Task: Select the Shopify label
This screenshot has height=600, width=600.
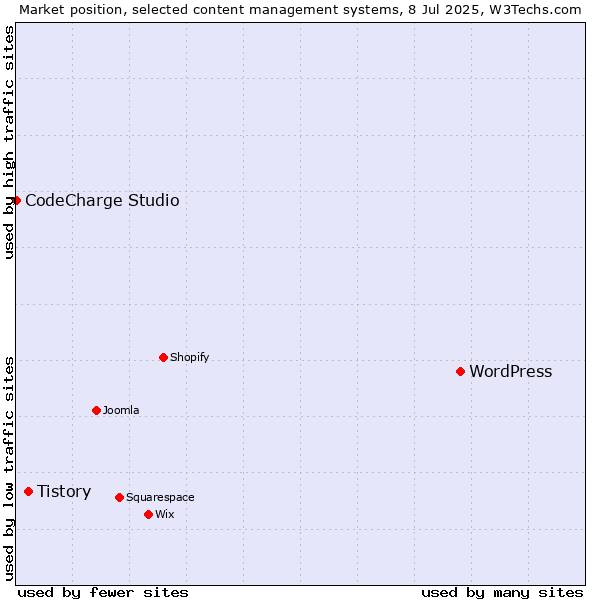Action: [189, 357]
